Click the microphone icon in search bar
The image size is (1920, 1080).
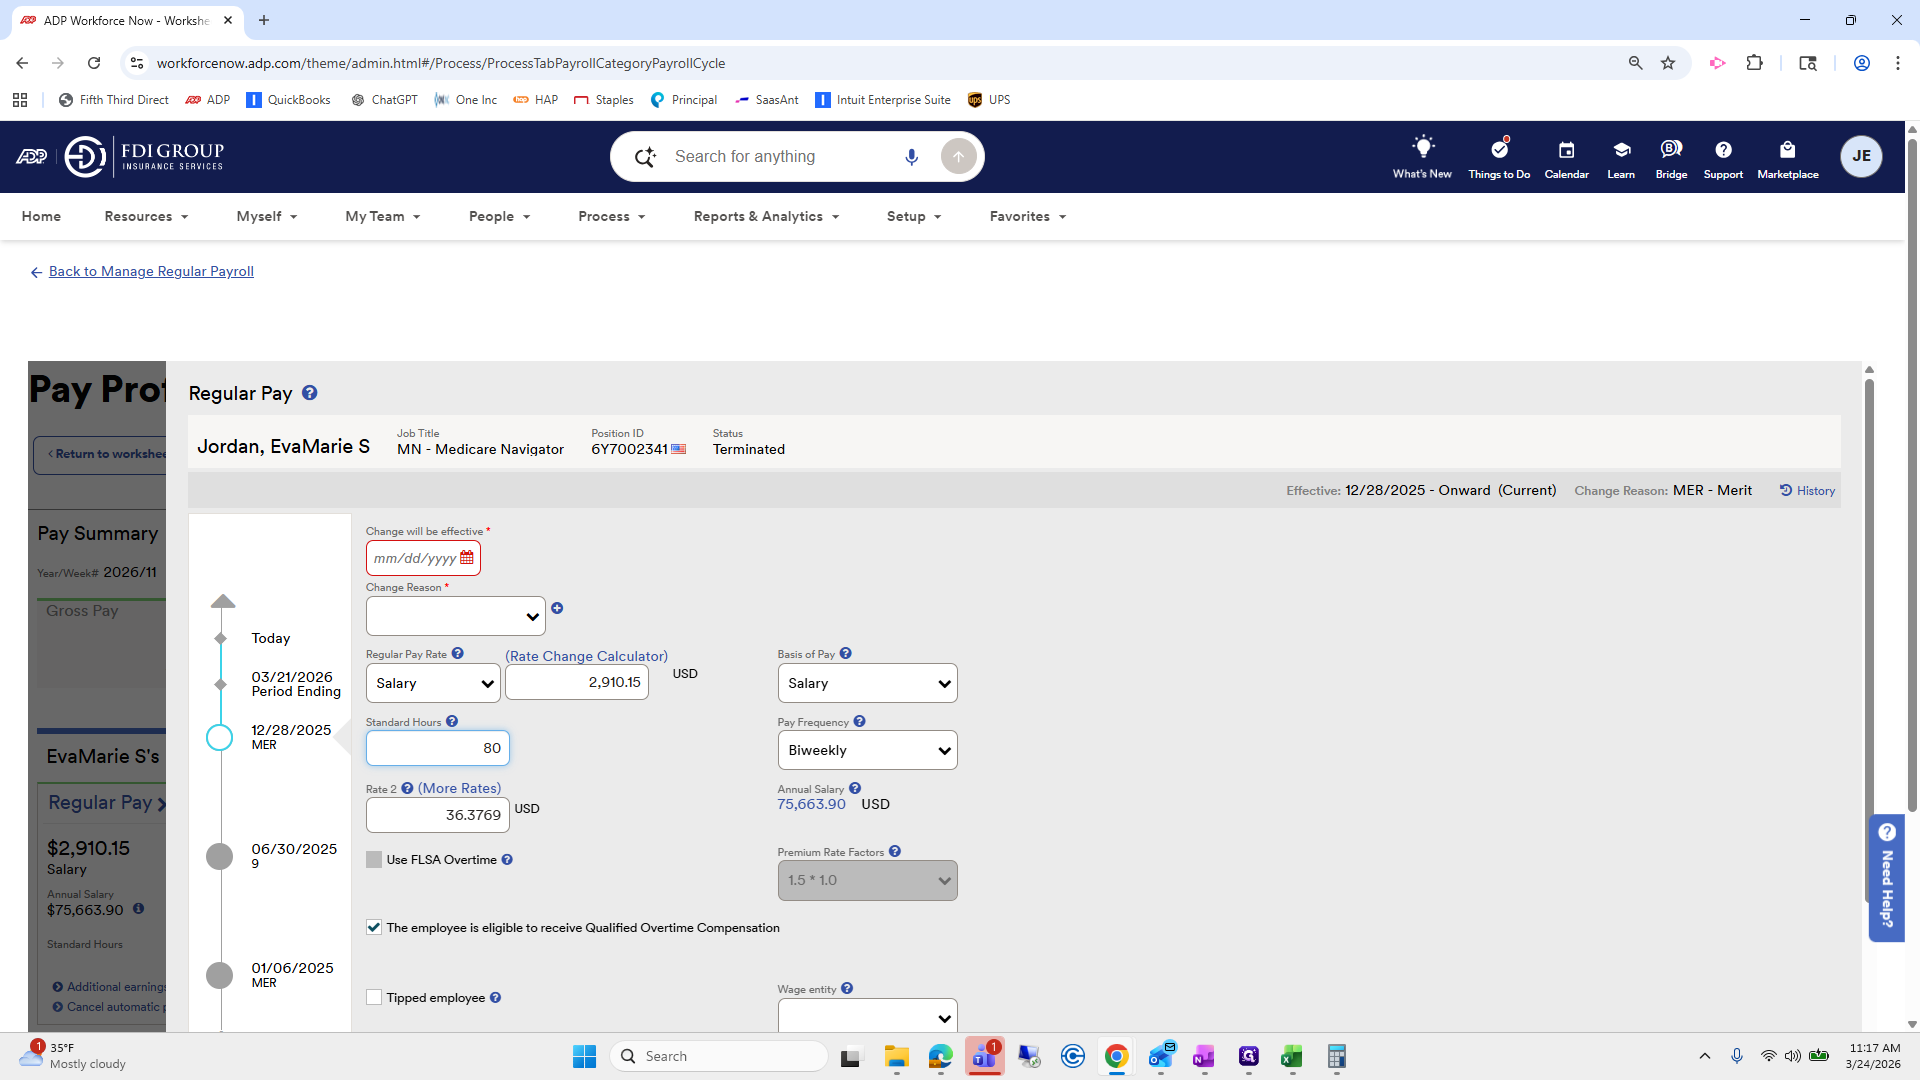[911, 157]
